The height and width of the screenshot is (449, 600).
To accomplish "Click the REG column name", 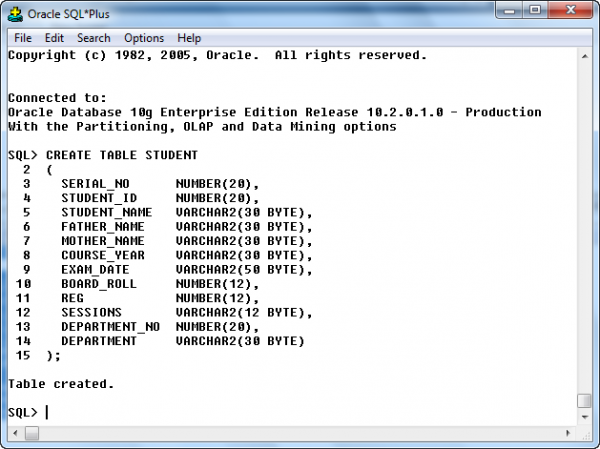I will (x=72, y=298).
